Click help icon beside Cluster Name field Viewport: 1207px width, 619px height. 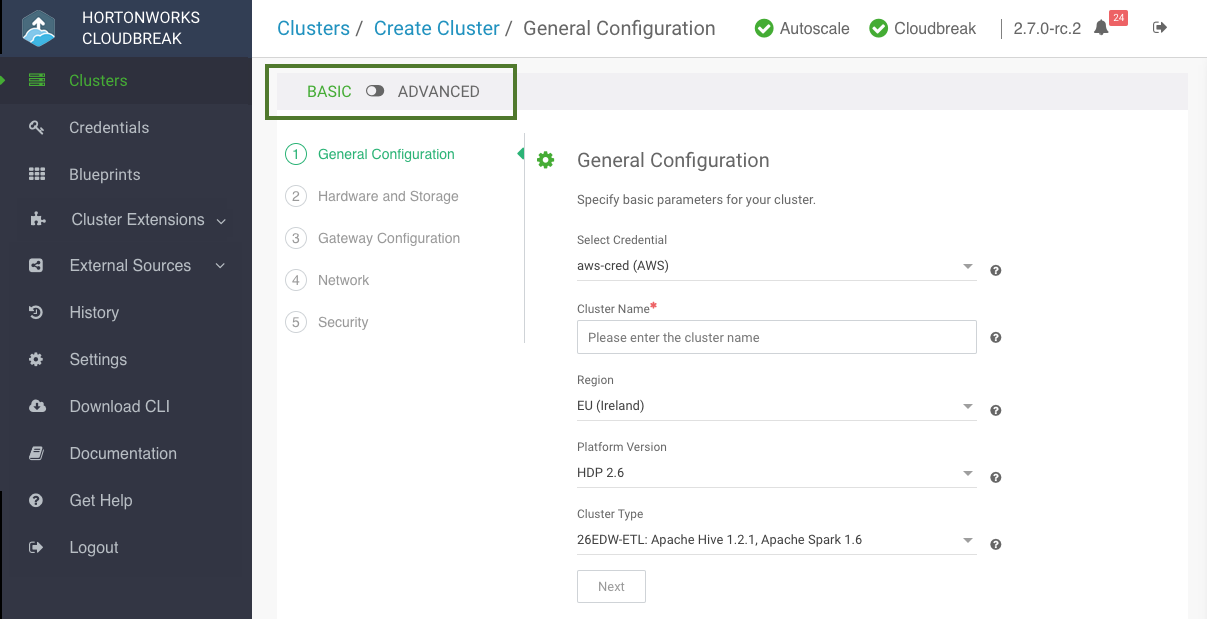click(996, 338)
